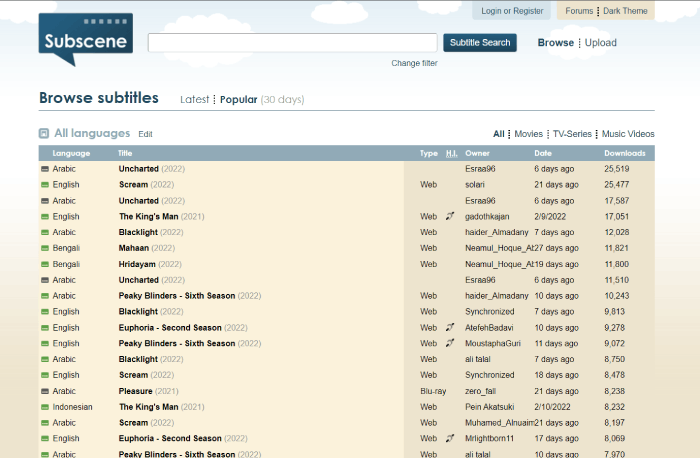Click the rating icon beside English Scream by solari
700x458 pixels.
(x=45, y=185)
